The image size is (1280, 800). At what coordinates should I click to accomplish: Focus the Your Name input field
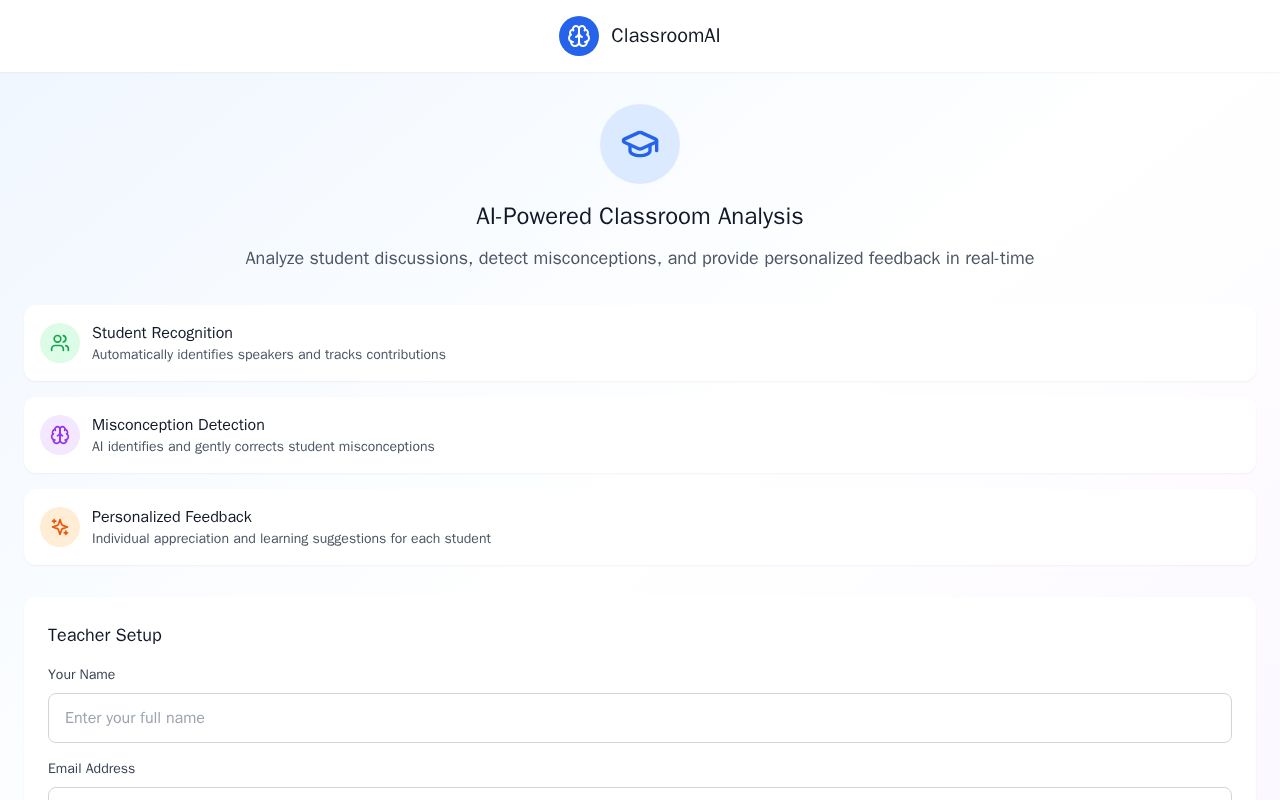click(x=640, y=718)
